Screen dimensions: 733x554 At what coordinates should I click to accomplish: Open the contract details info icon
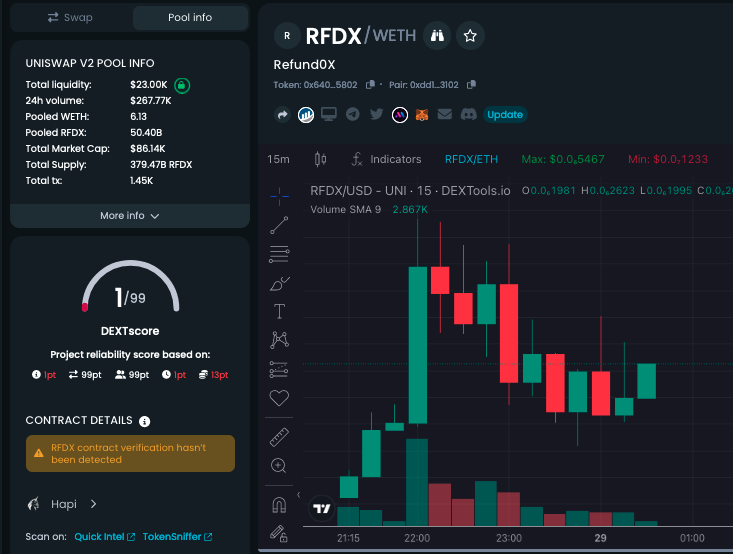point(144,422)
